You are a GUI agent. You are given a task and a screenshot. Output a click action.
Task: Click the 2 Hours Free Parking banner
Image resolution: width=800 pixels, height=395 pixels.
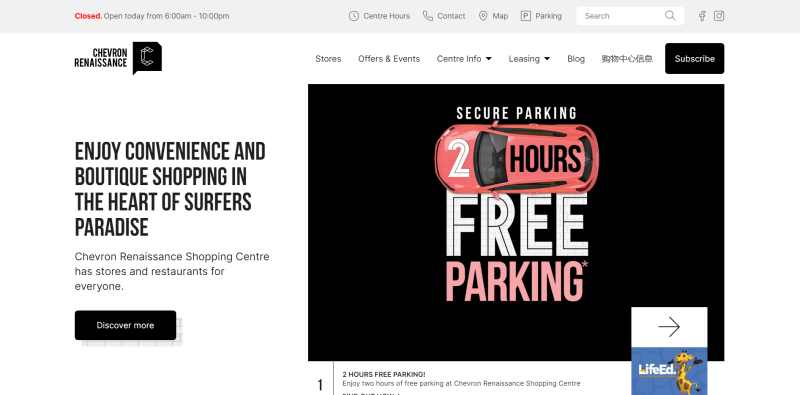tap(516, 222)
